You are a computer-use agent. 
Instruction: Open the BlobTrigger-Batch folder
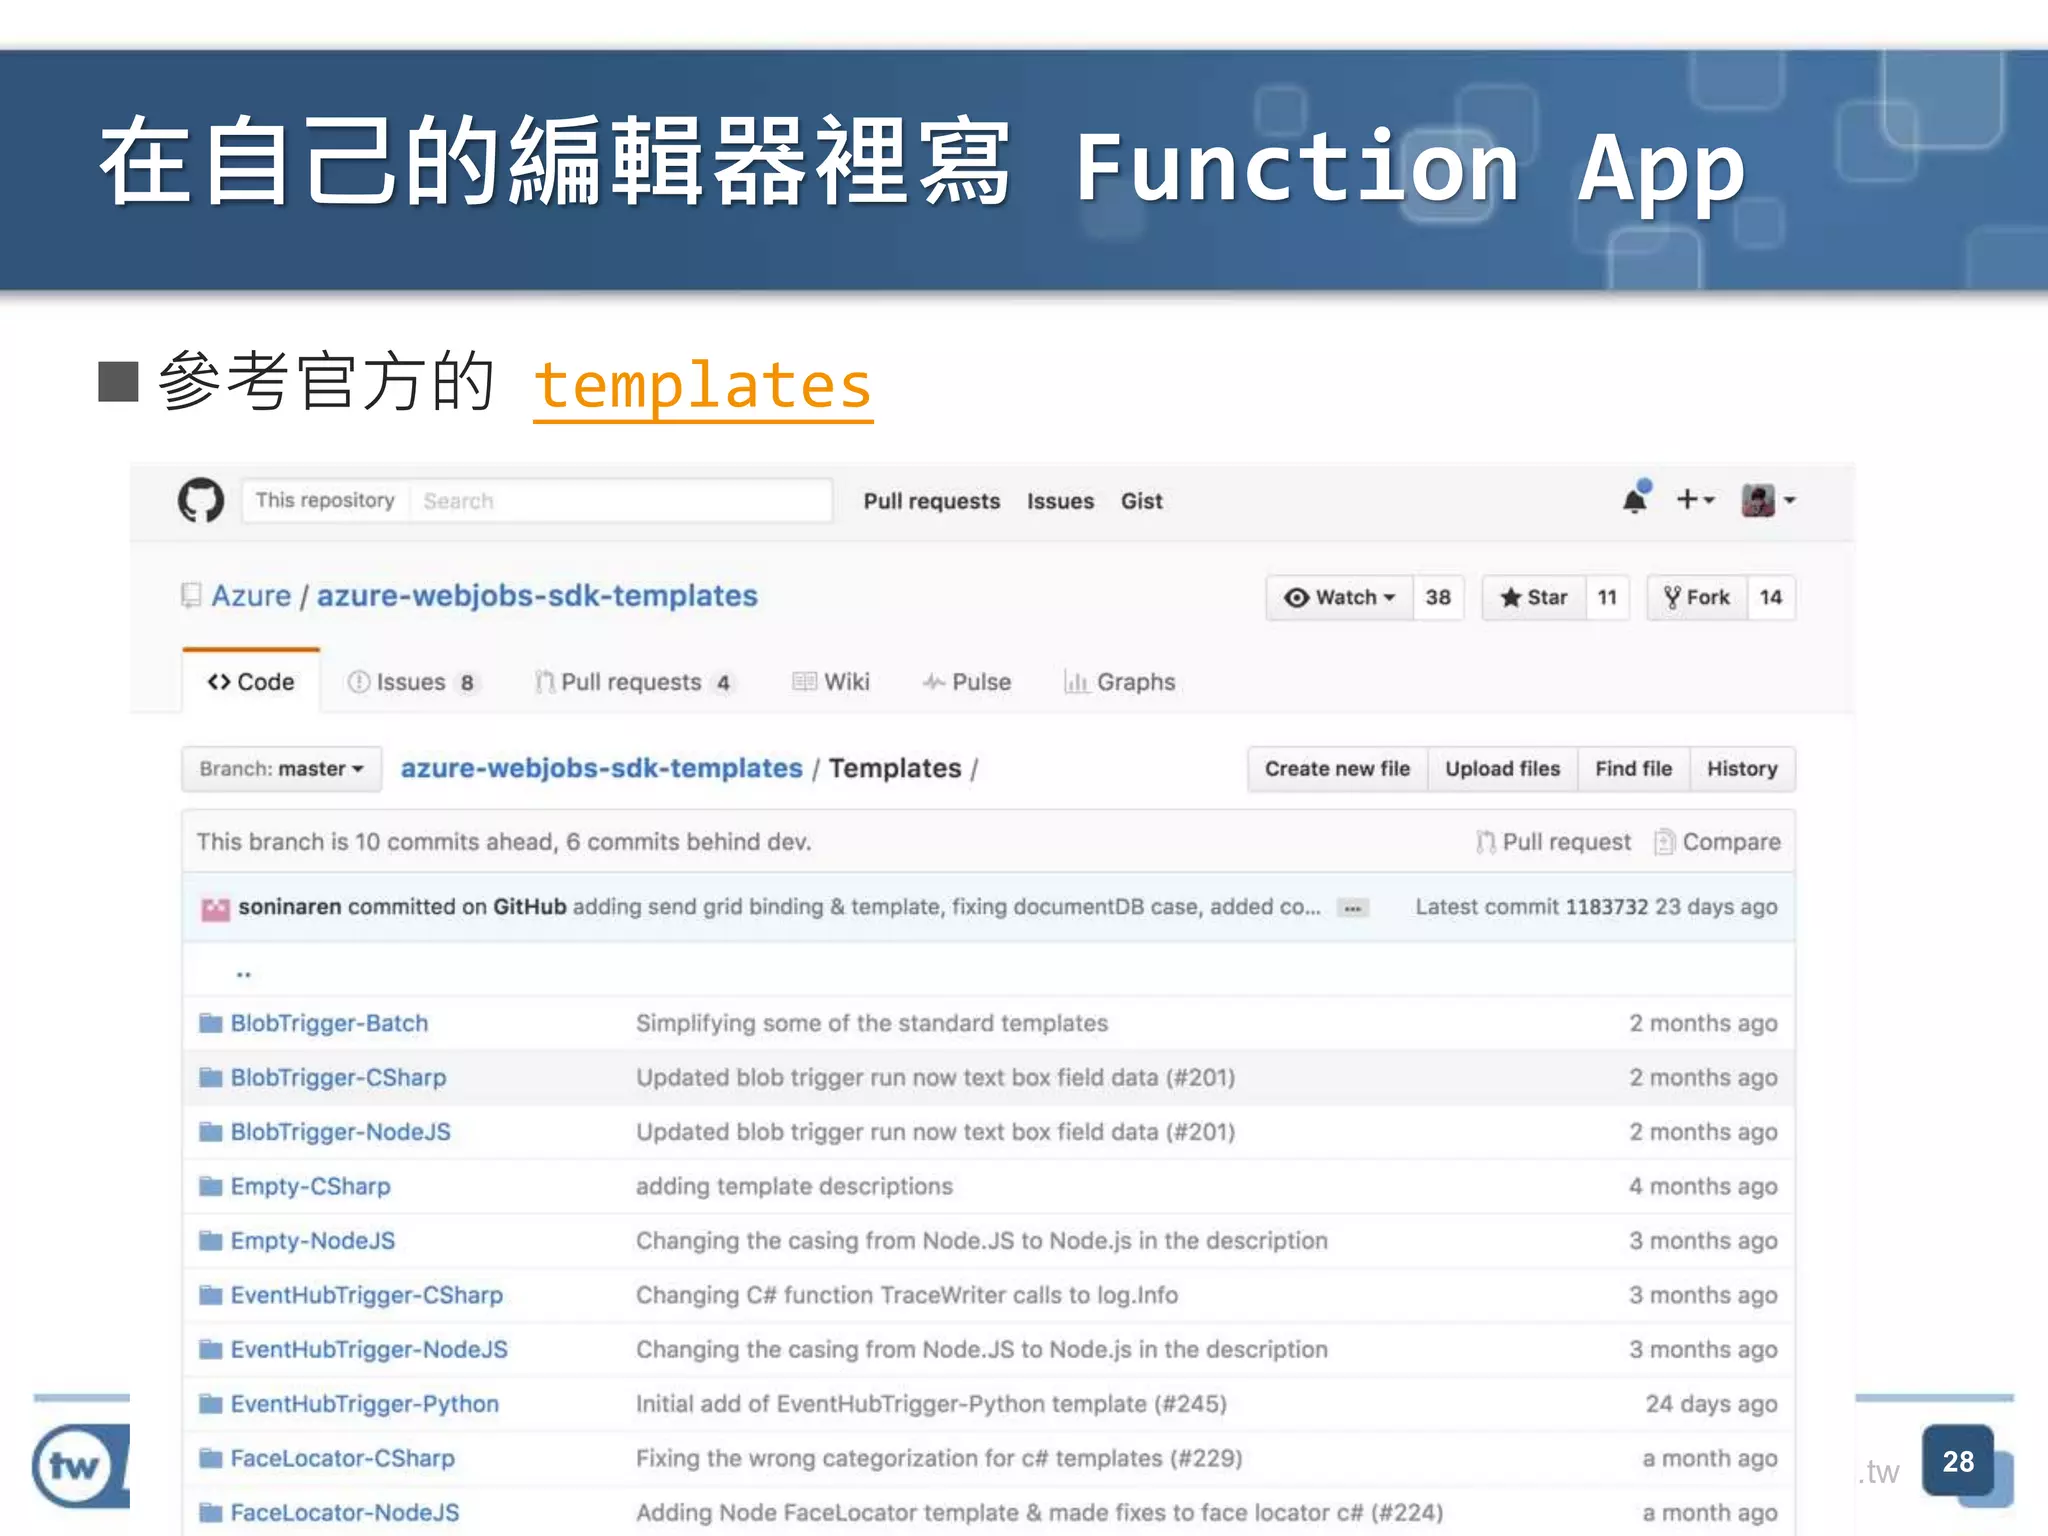point(329,1023)
